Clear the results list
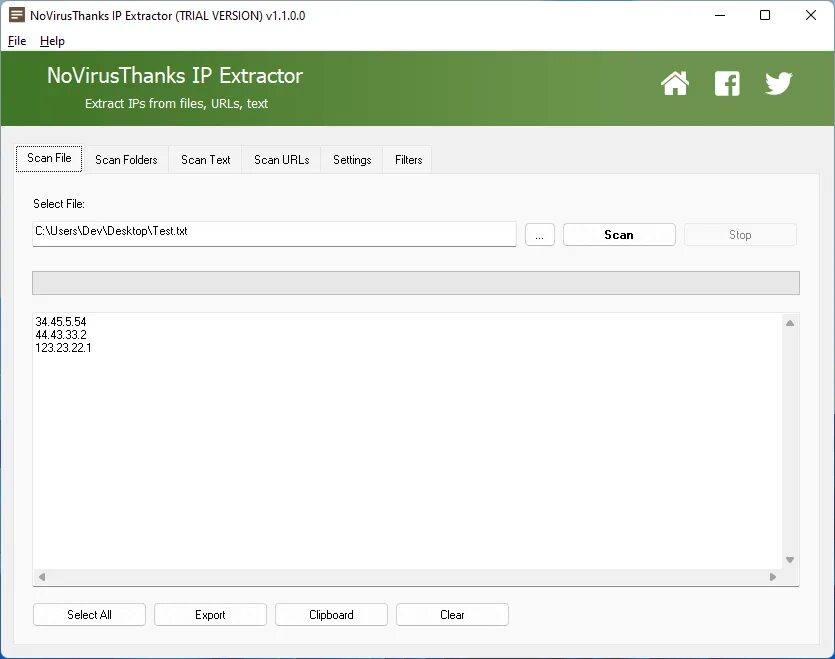 tap(452, 615)
